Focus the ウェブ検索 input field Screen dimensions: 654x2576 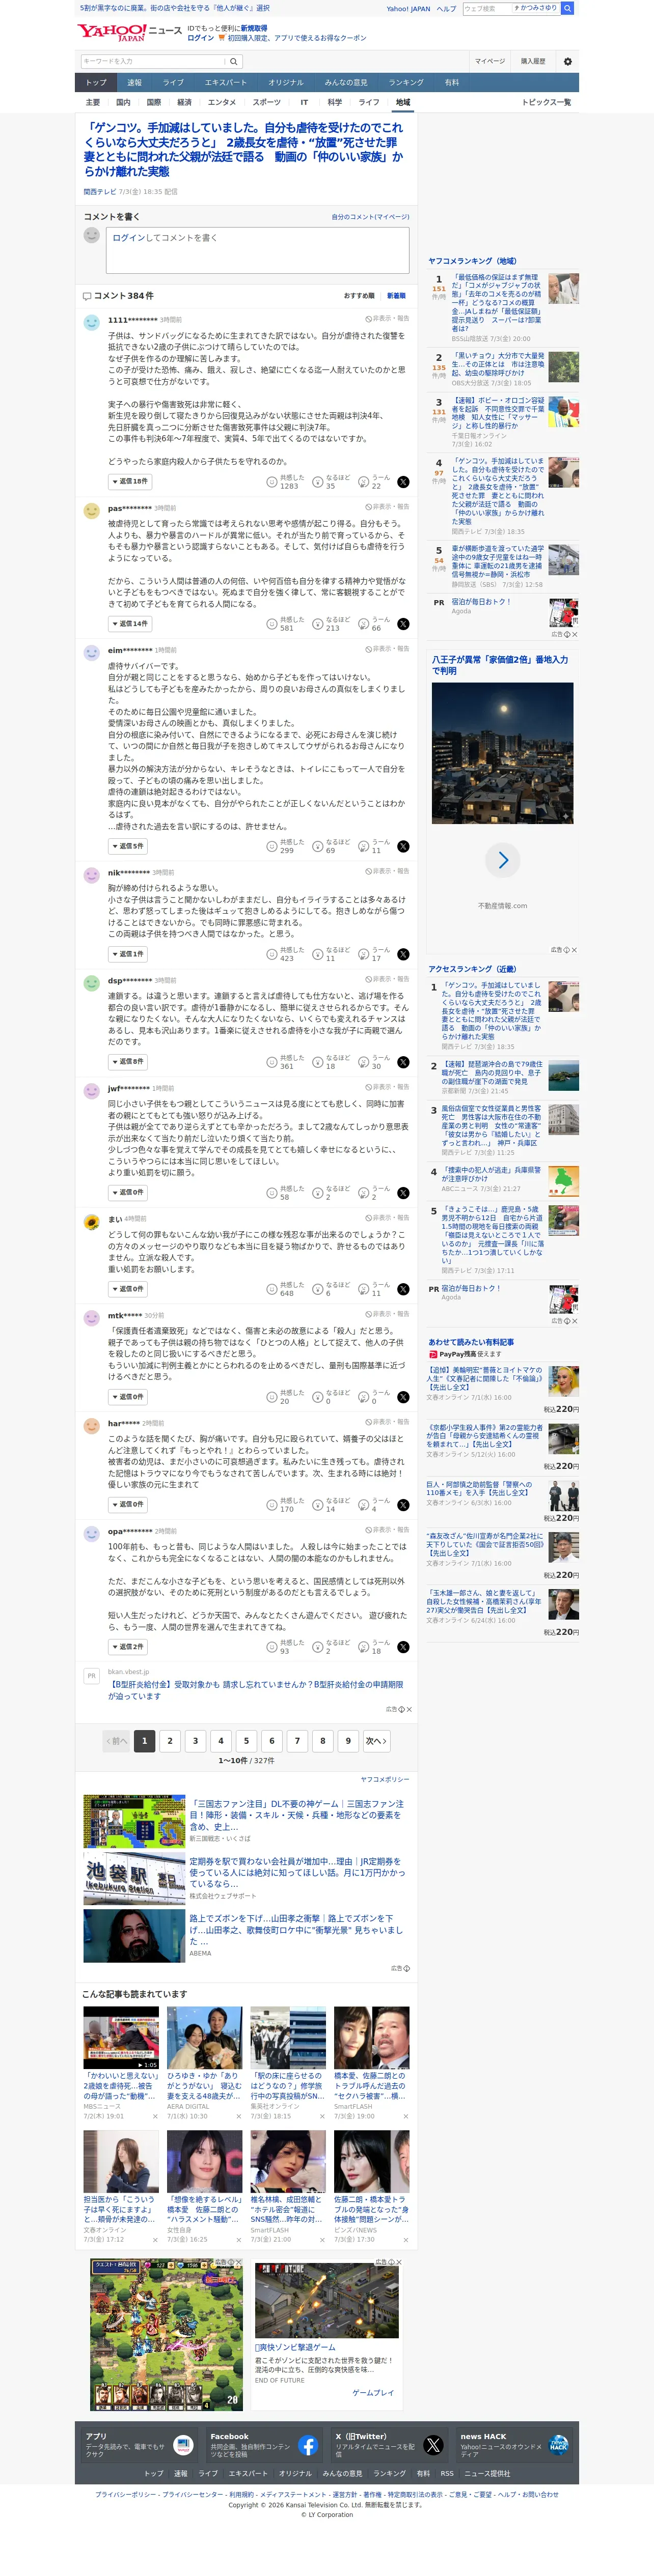(486, 8)
